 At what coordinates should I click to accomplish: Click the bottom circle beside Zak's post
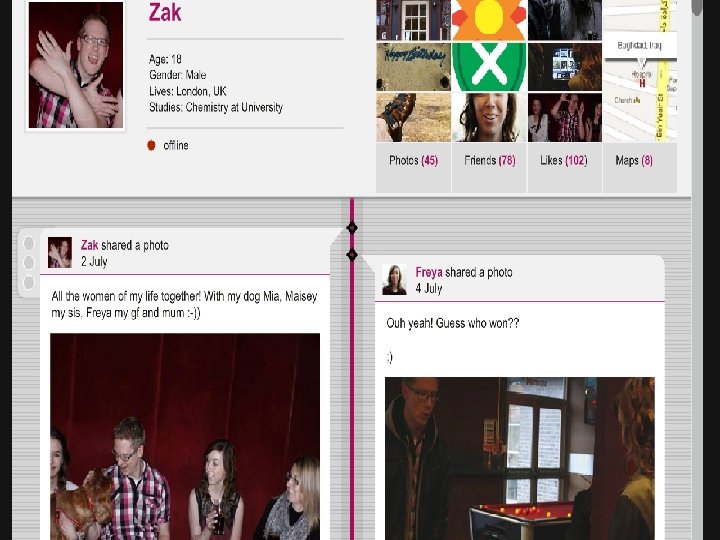(28, 282)
